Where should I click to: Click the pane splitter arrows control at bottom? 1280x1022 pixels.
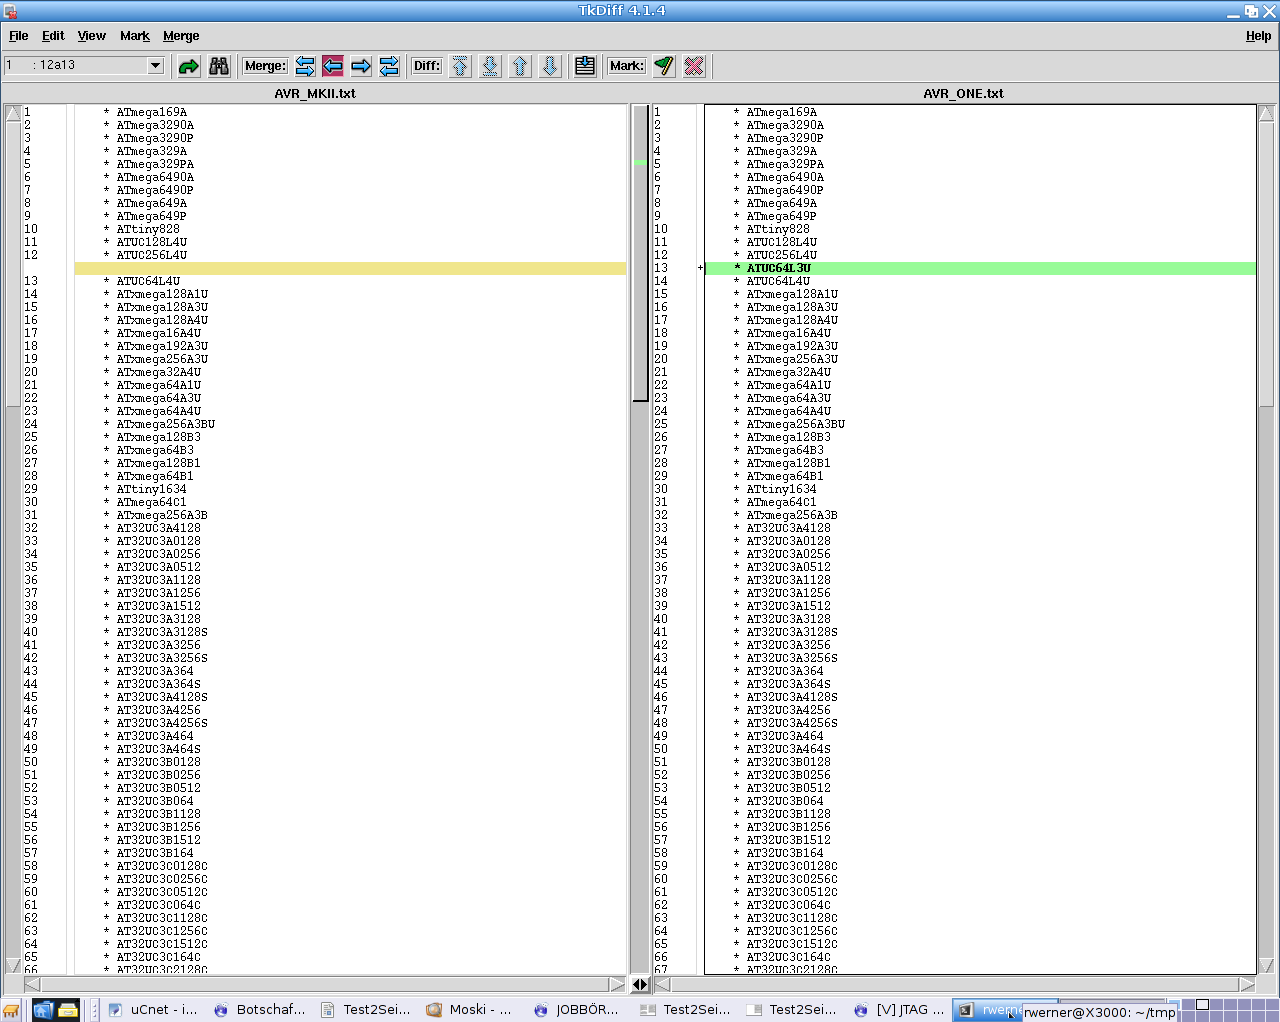(x=641, y=984)
